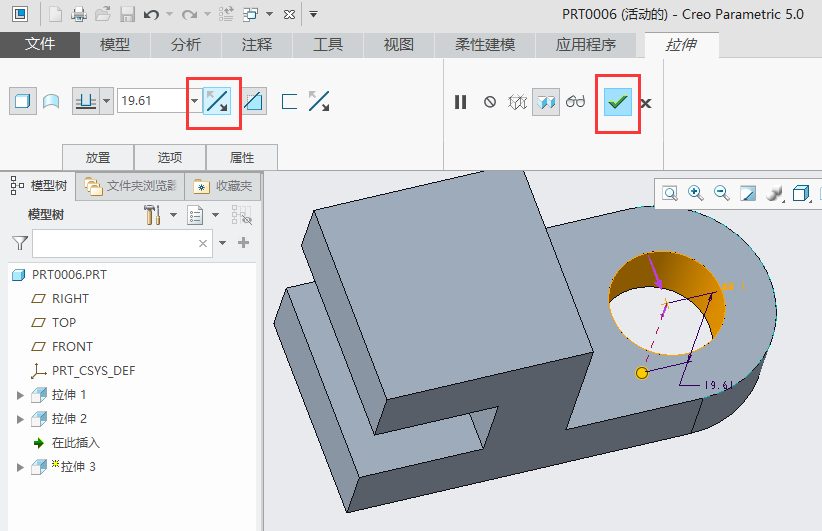Click the Zoom Out magnifier icon
The width and height of the screenshot is (822, 531).
click(721, 193)
